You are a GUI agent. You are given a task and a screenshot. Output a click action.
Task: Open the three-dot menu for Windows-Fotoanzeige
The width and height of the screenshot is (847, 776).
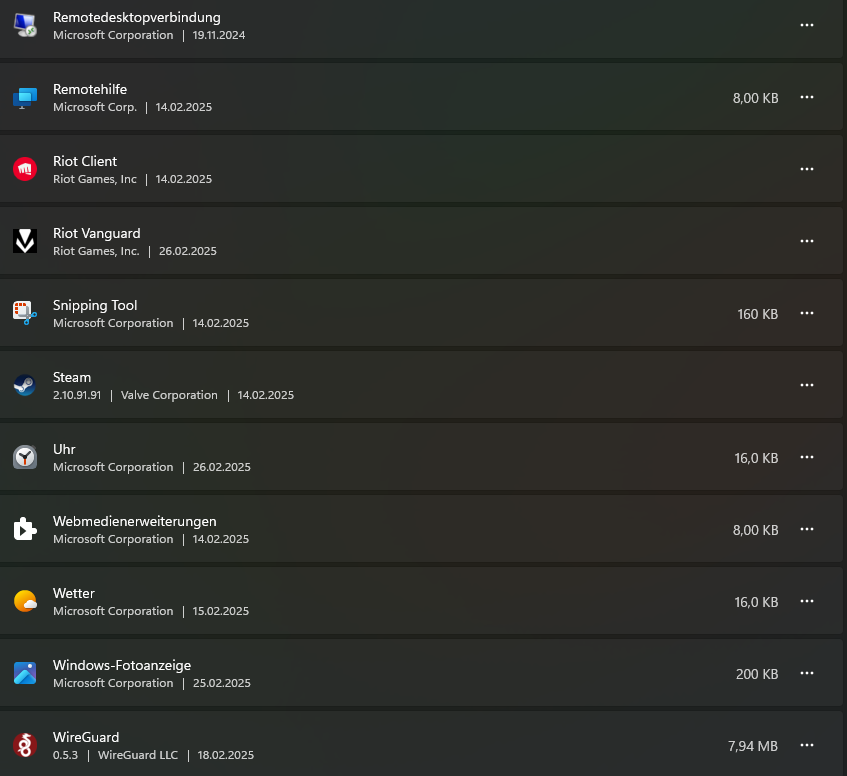pos(807,673)
